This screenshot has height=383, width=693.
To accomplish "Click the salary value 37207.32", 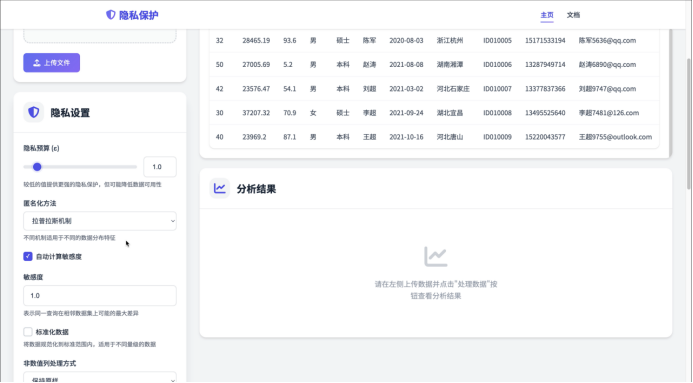I will pyautogui.click(x=256, y=113).
